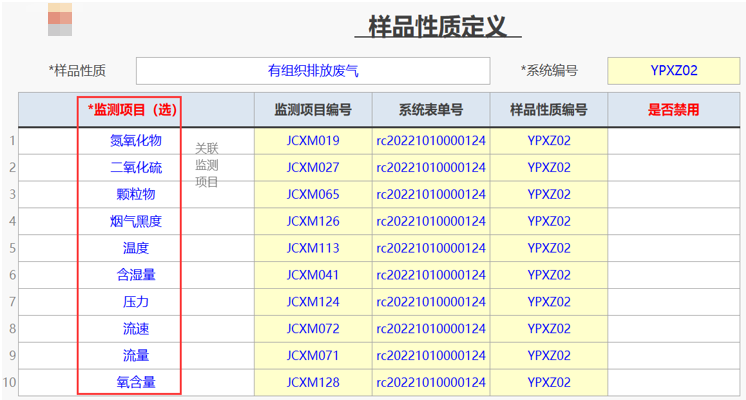Click the 监测项目编号 cell JCXM019

point(313,141)
